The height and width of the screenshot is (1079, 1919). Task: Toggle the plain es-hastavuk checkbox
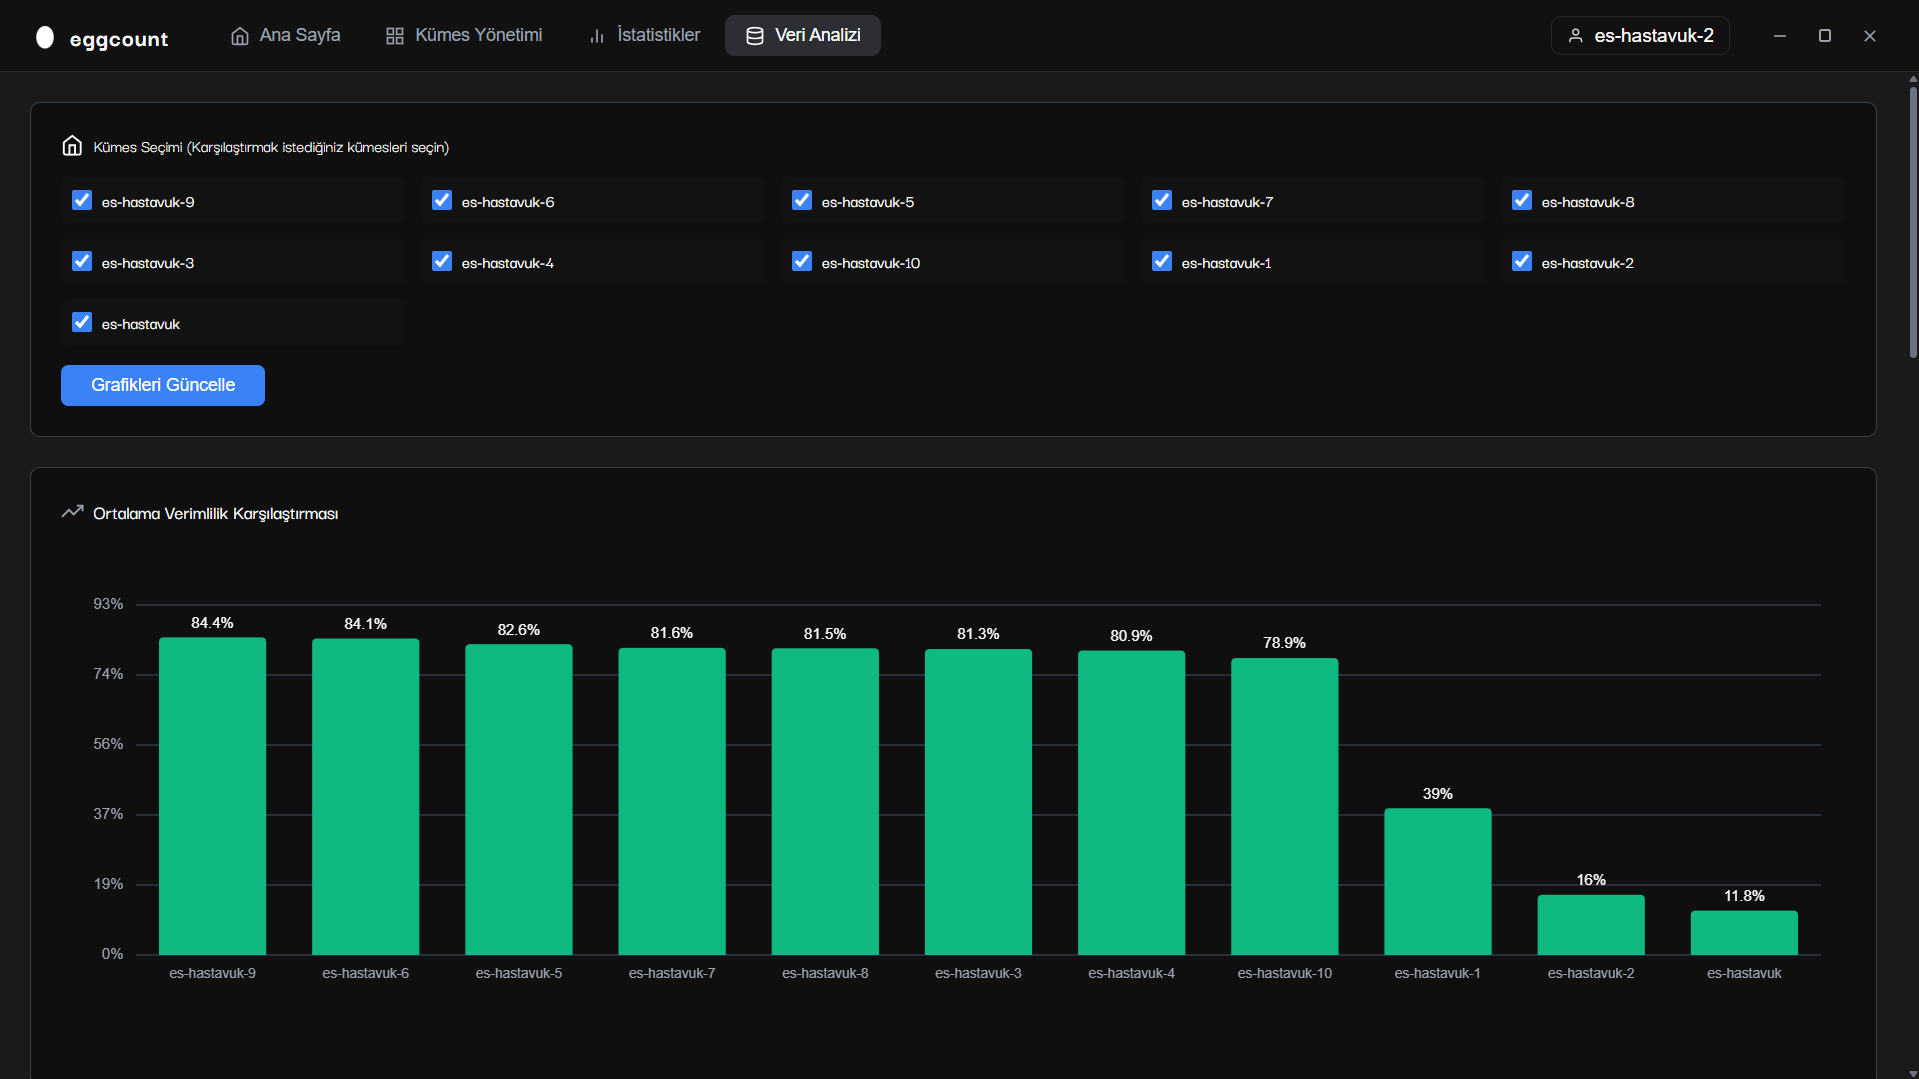click(82, 323)
